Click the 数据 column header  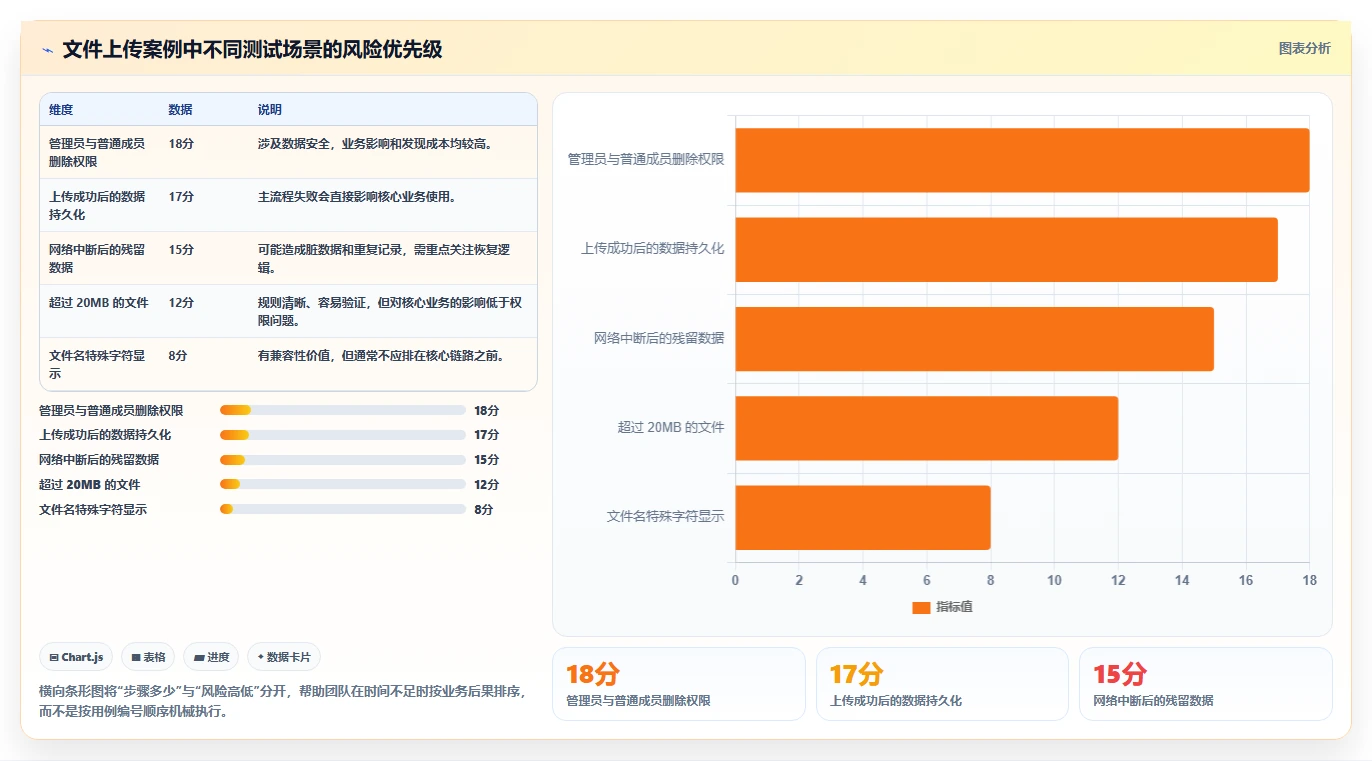point(180,110)
